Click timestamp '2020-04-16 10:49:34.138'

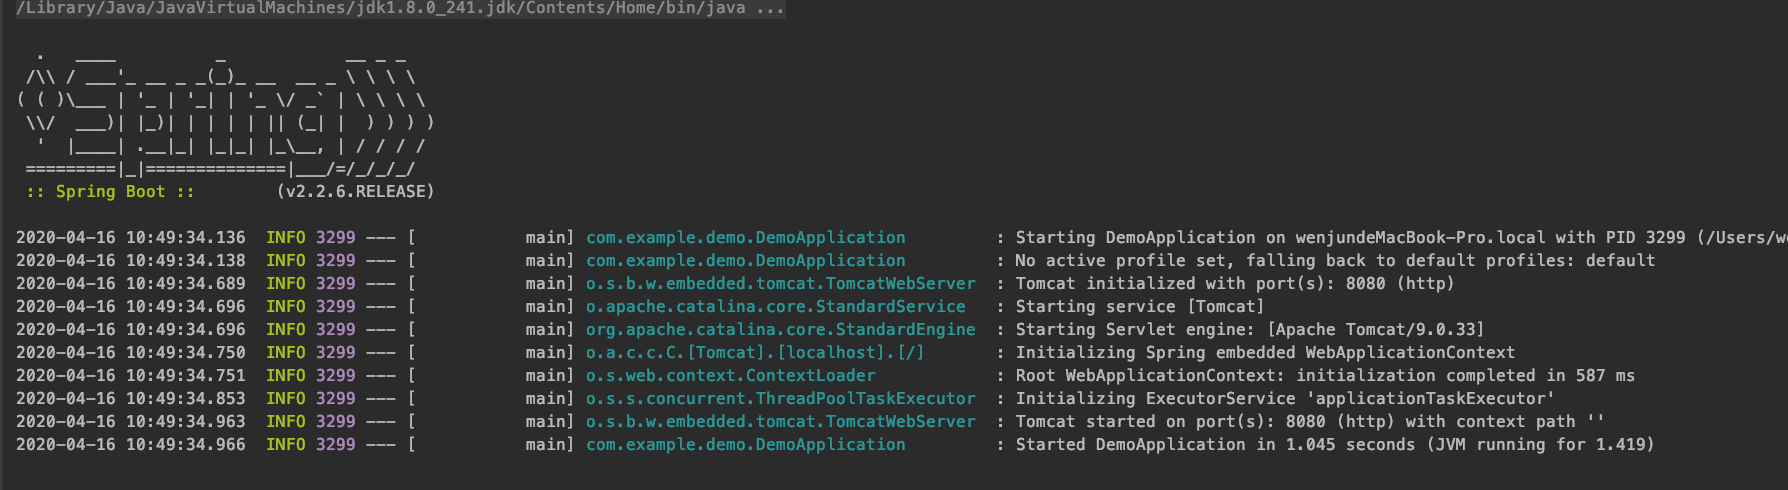click(x=131, y=260)
